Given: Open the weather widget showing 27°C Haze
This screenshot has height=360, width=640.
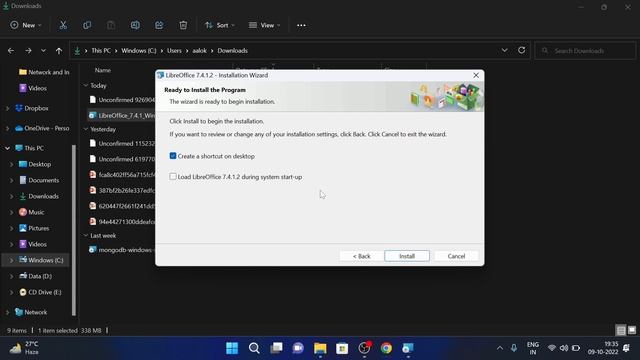Looking at the screenshot, I should [x=24, y=348].
